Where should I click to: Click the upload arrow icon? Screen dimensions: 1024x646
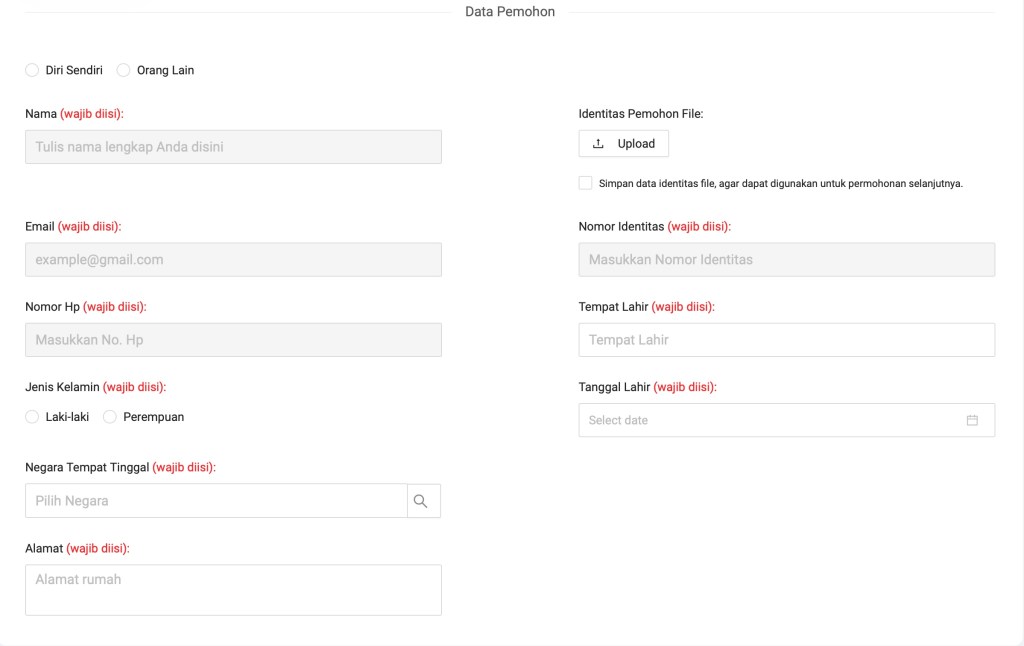598,144
